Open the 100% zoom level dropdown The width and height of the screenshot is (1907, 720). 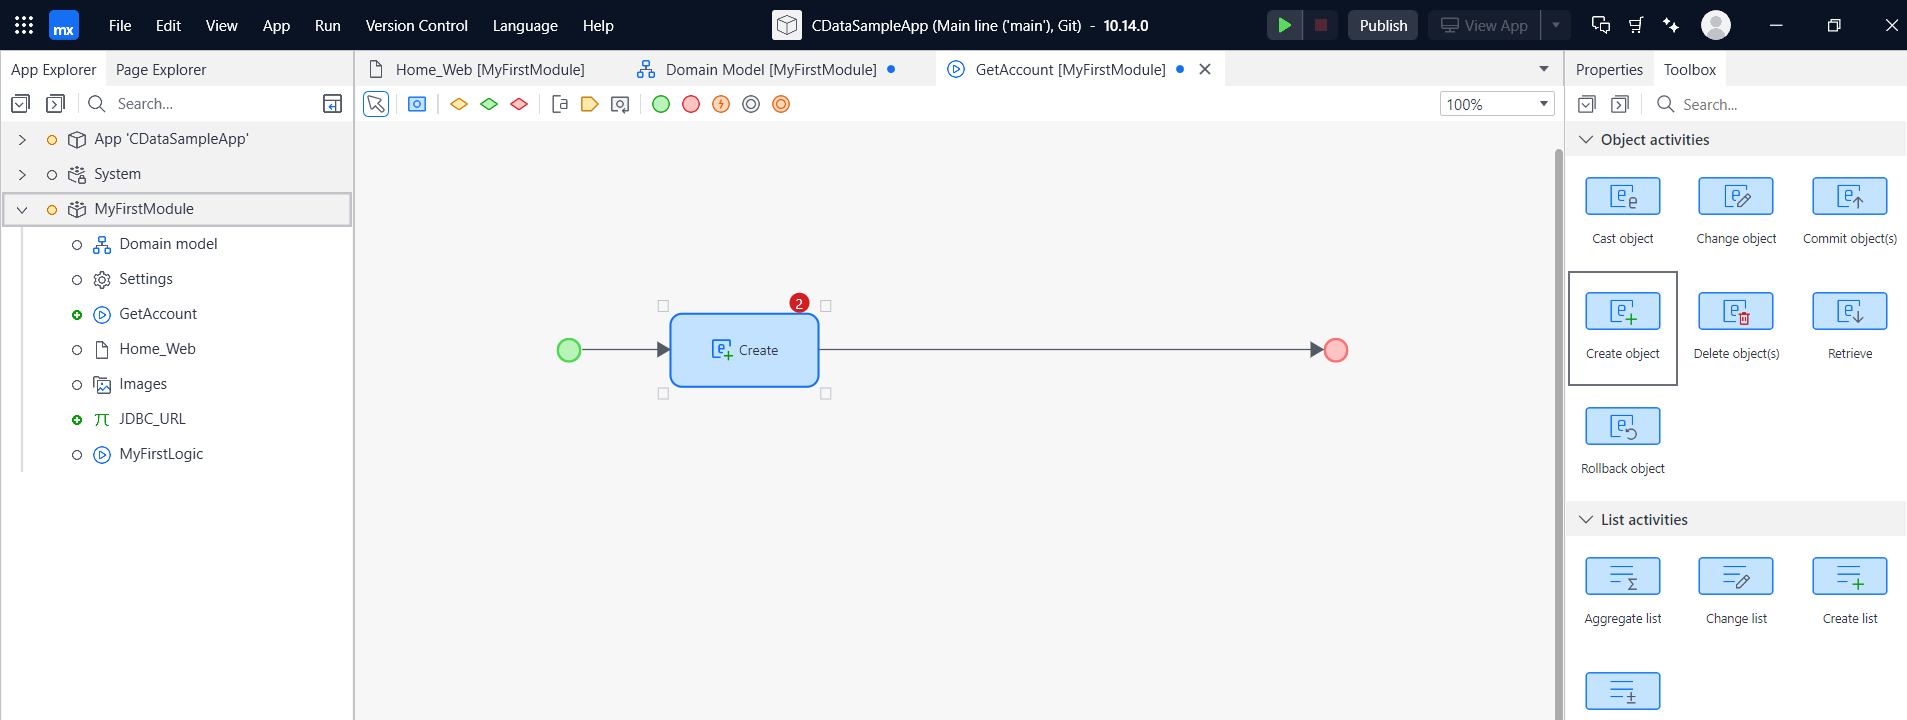tap(1497, 104)
